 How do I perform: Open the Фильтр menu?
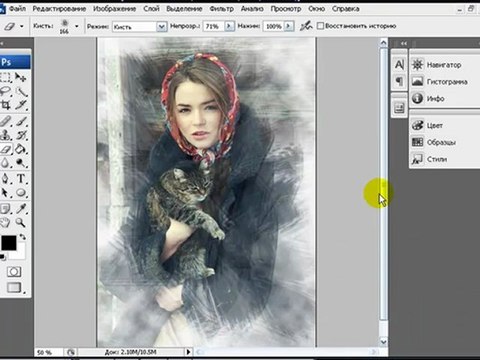(221, 9)
